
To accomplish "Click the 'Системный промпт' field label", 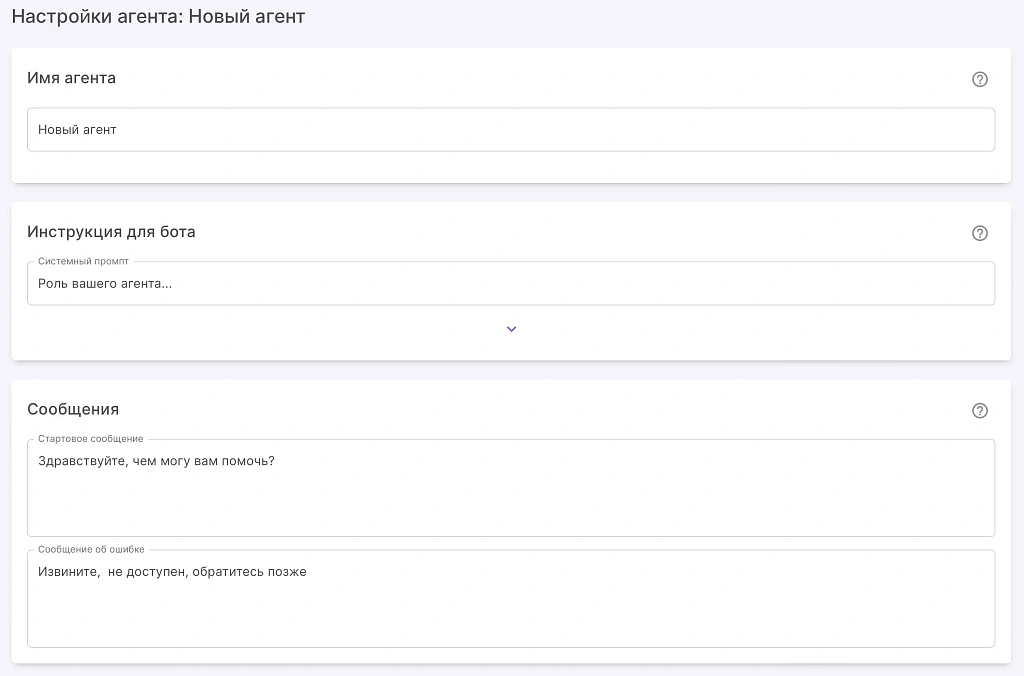I will [83, 262].
